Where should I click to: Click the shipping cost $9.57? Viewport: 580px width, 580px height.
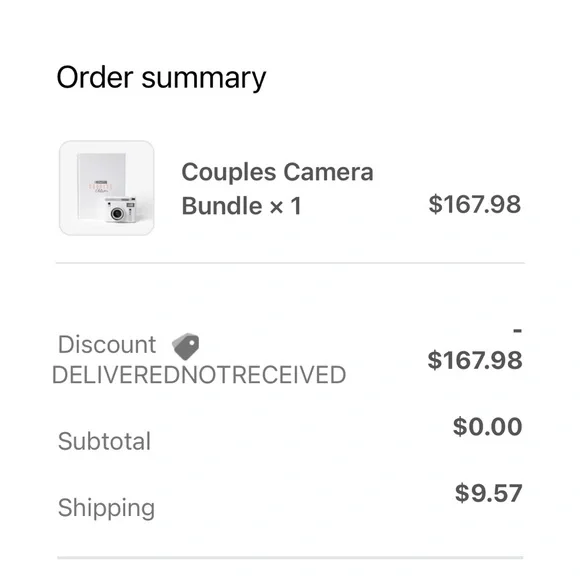point(489,493)
